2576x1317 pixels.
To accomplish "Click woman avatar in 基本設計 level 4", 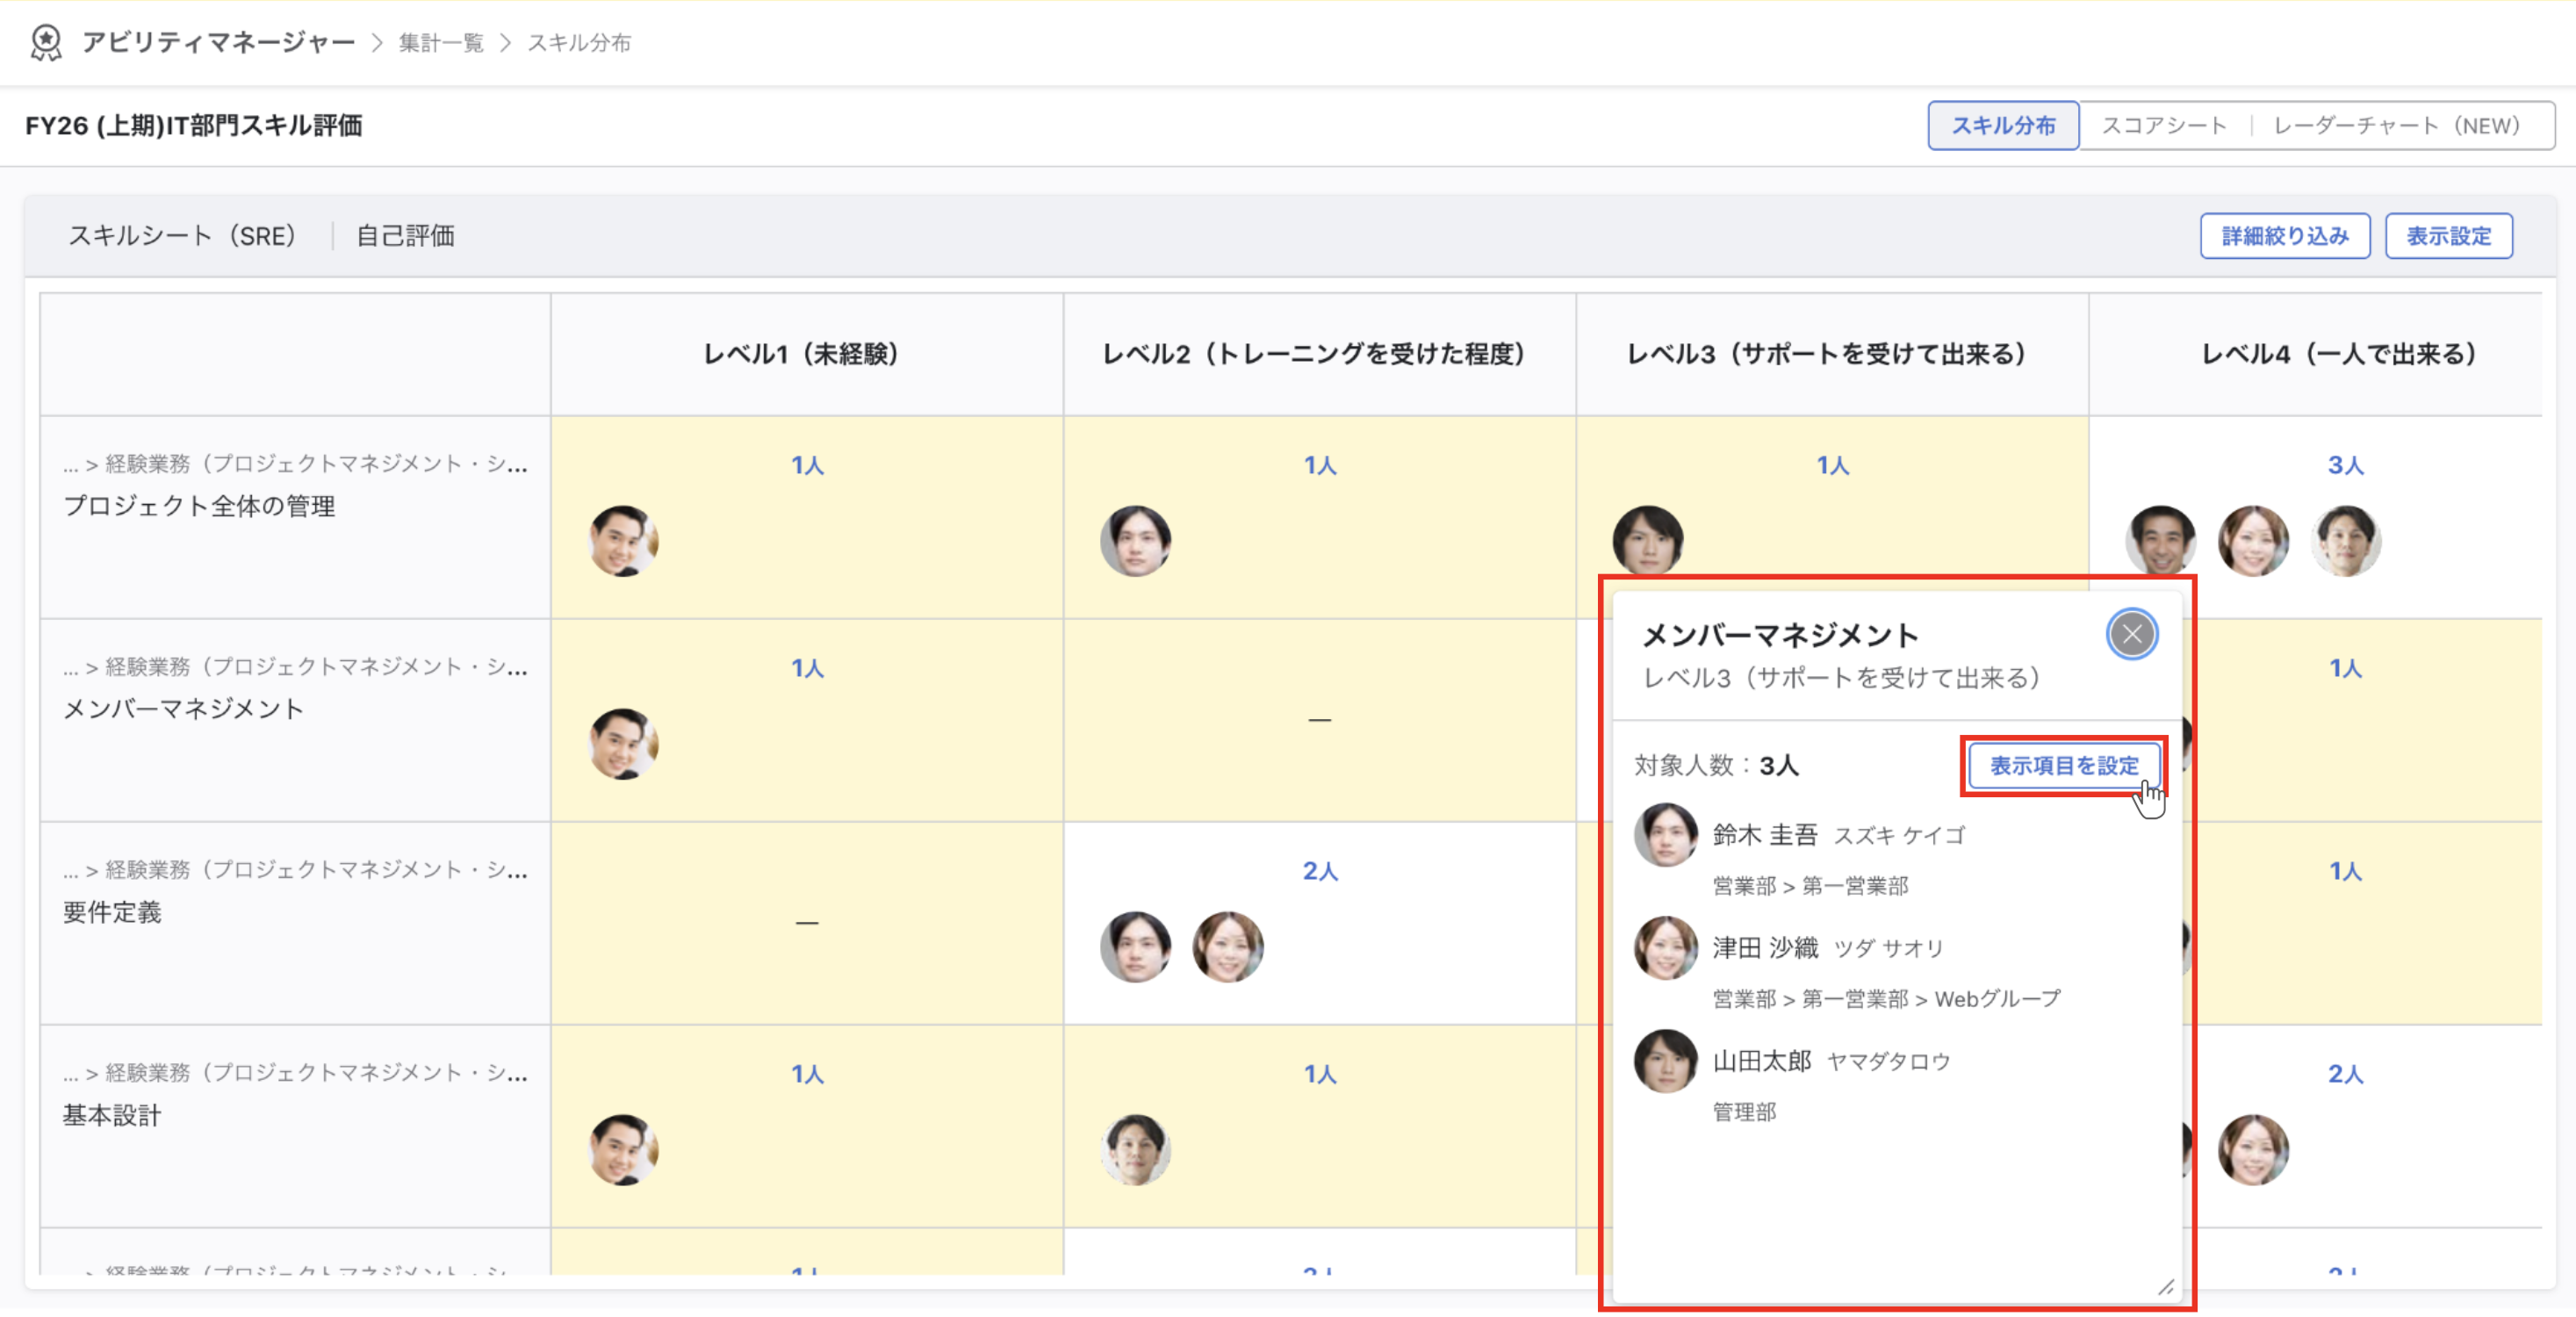I will 2252,1150.
